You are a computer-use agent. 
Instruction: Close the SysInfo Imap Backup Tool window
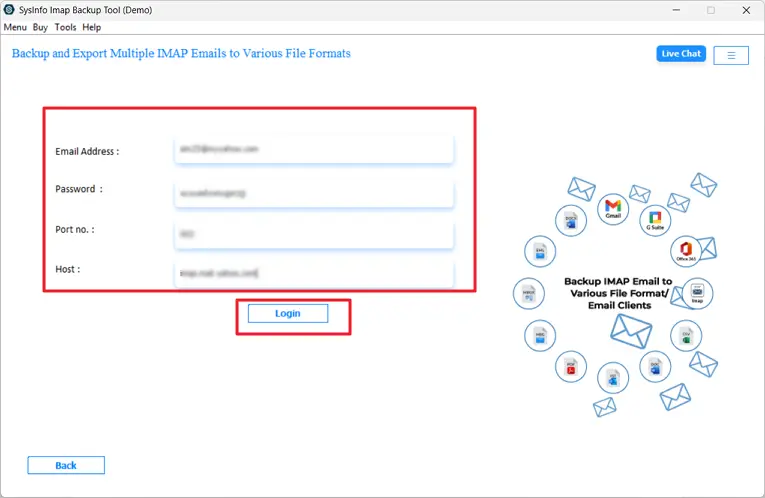tap(746, 10)
